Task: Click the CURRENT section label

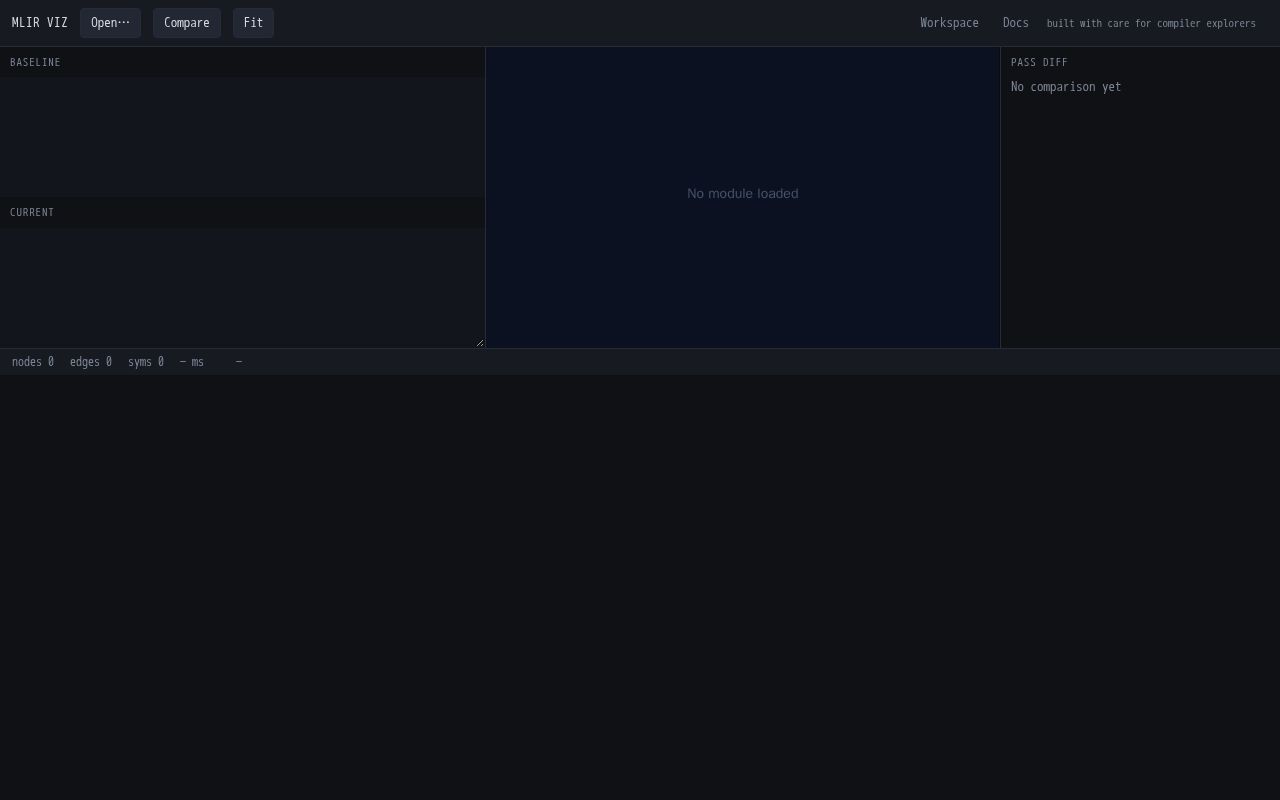Action: tap(32, 212)
